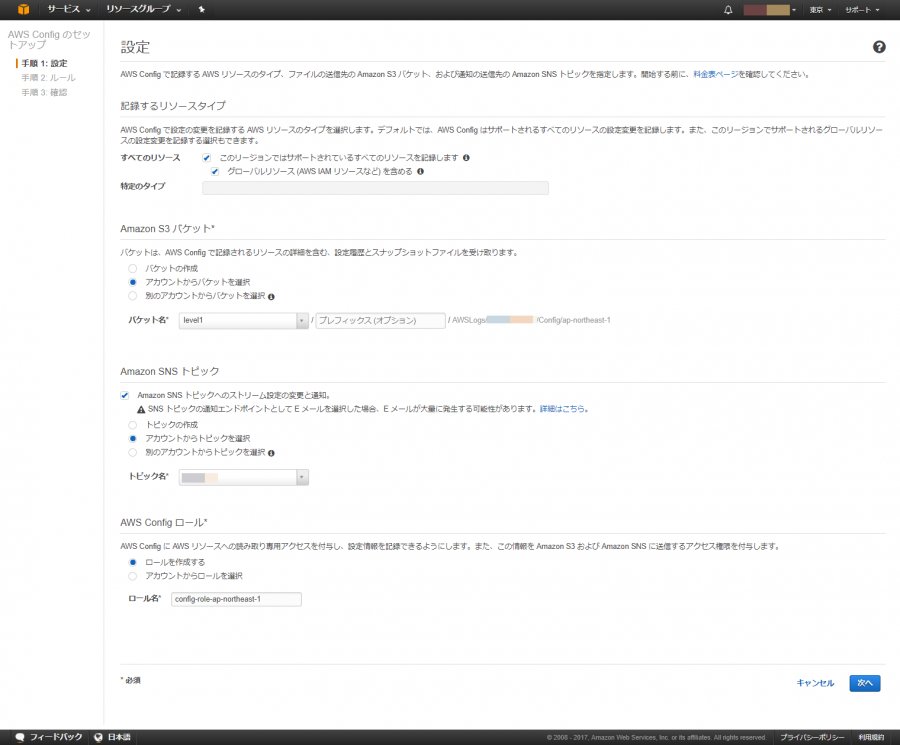Uncheck the グローバルリソース (AWS IAM) checkbox
This screenshot has height=745, width=900.
pyautogui.click(x=215, y=172)
